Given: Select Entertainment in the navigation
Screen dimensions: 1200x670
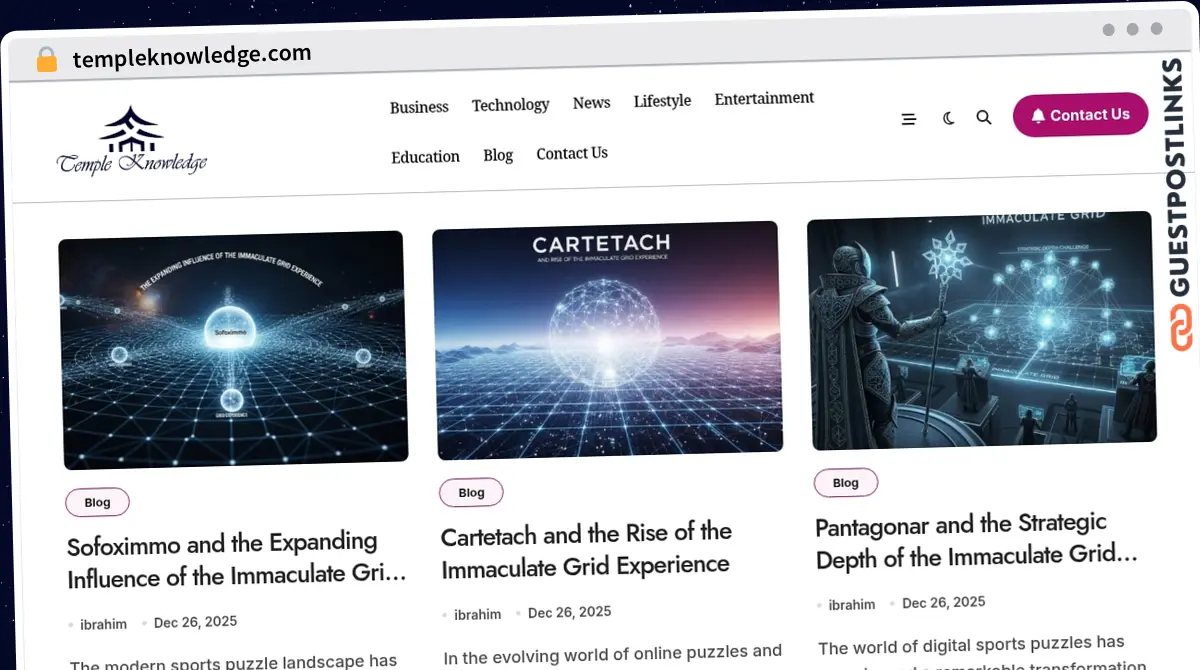Looking at the screenshot, I should (x=764, y=98).
